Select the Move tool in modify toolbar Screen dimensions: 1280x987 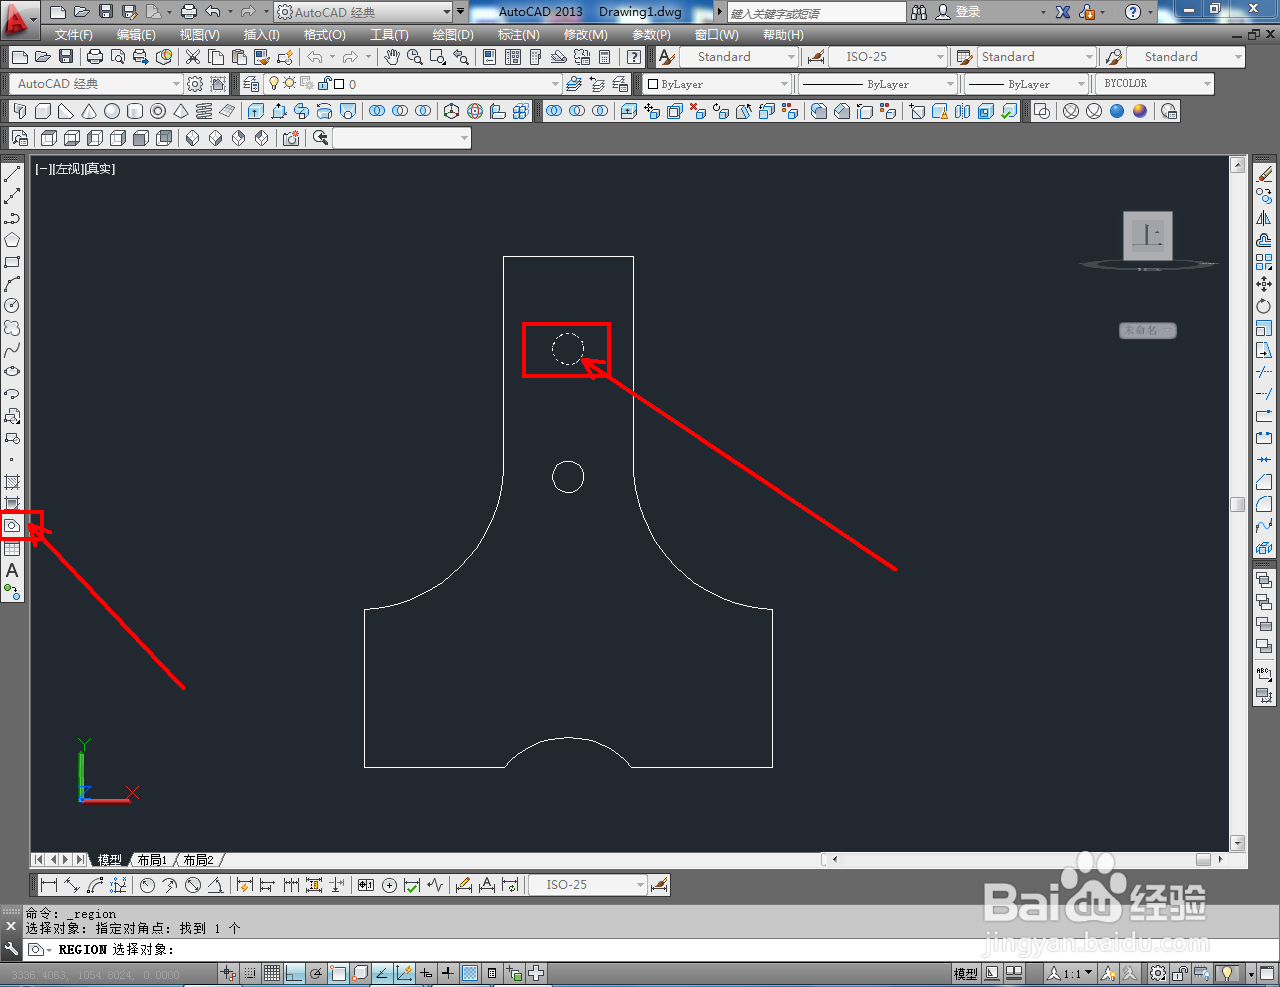click(x=1264, y=284)
